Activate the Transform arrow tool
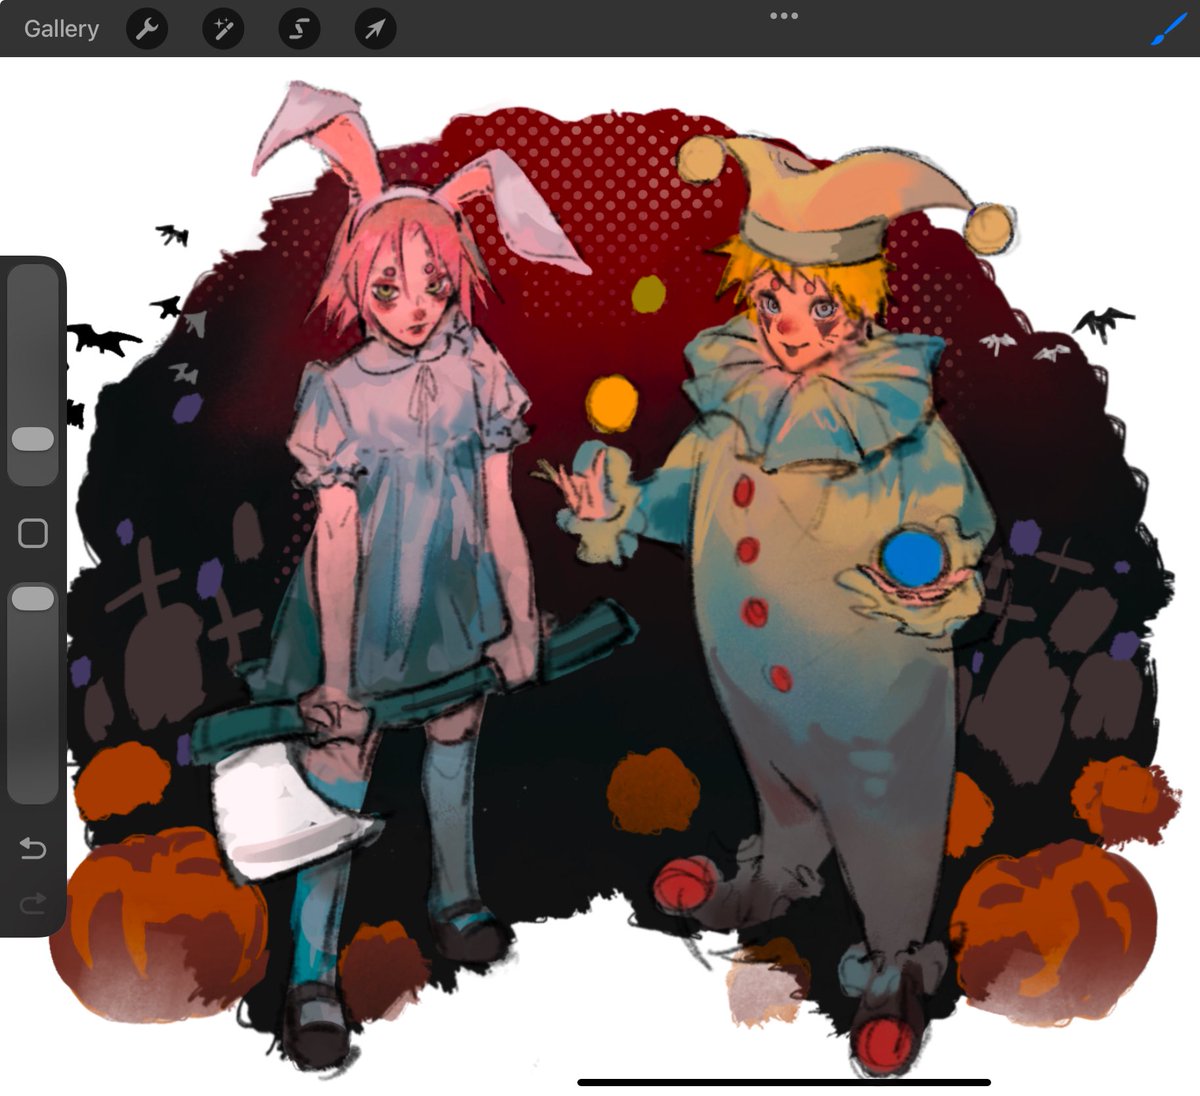Screen dimensions: 1200x1096 [x=375, y=29]
